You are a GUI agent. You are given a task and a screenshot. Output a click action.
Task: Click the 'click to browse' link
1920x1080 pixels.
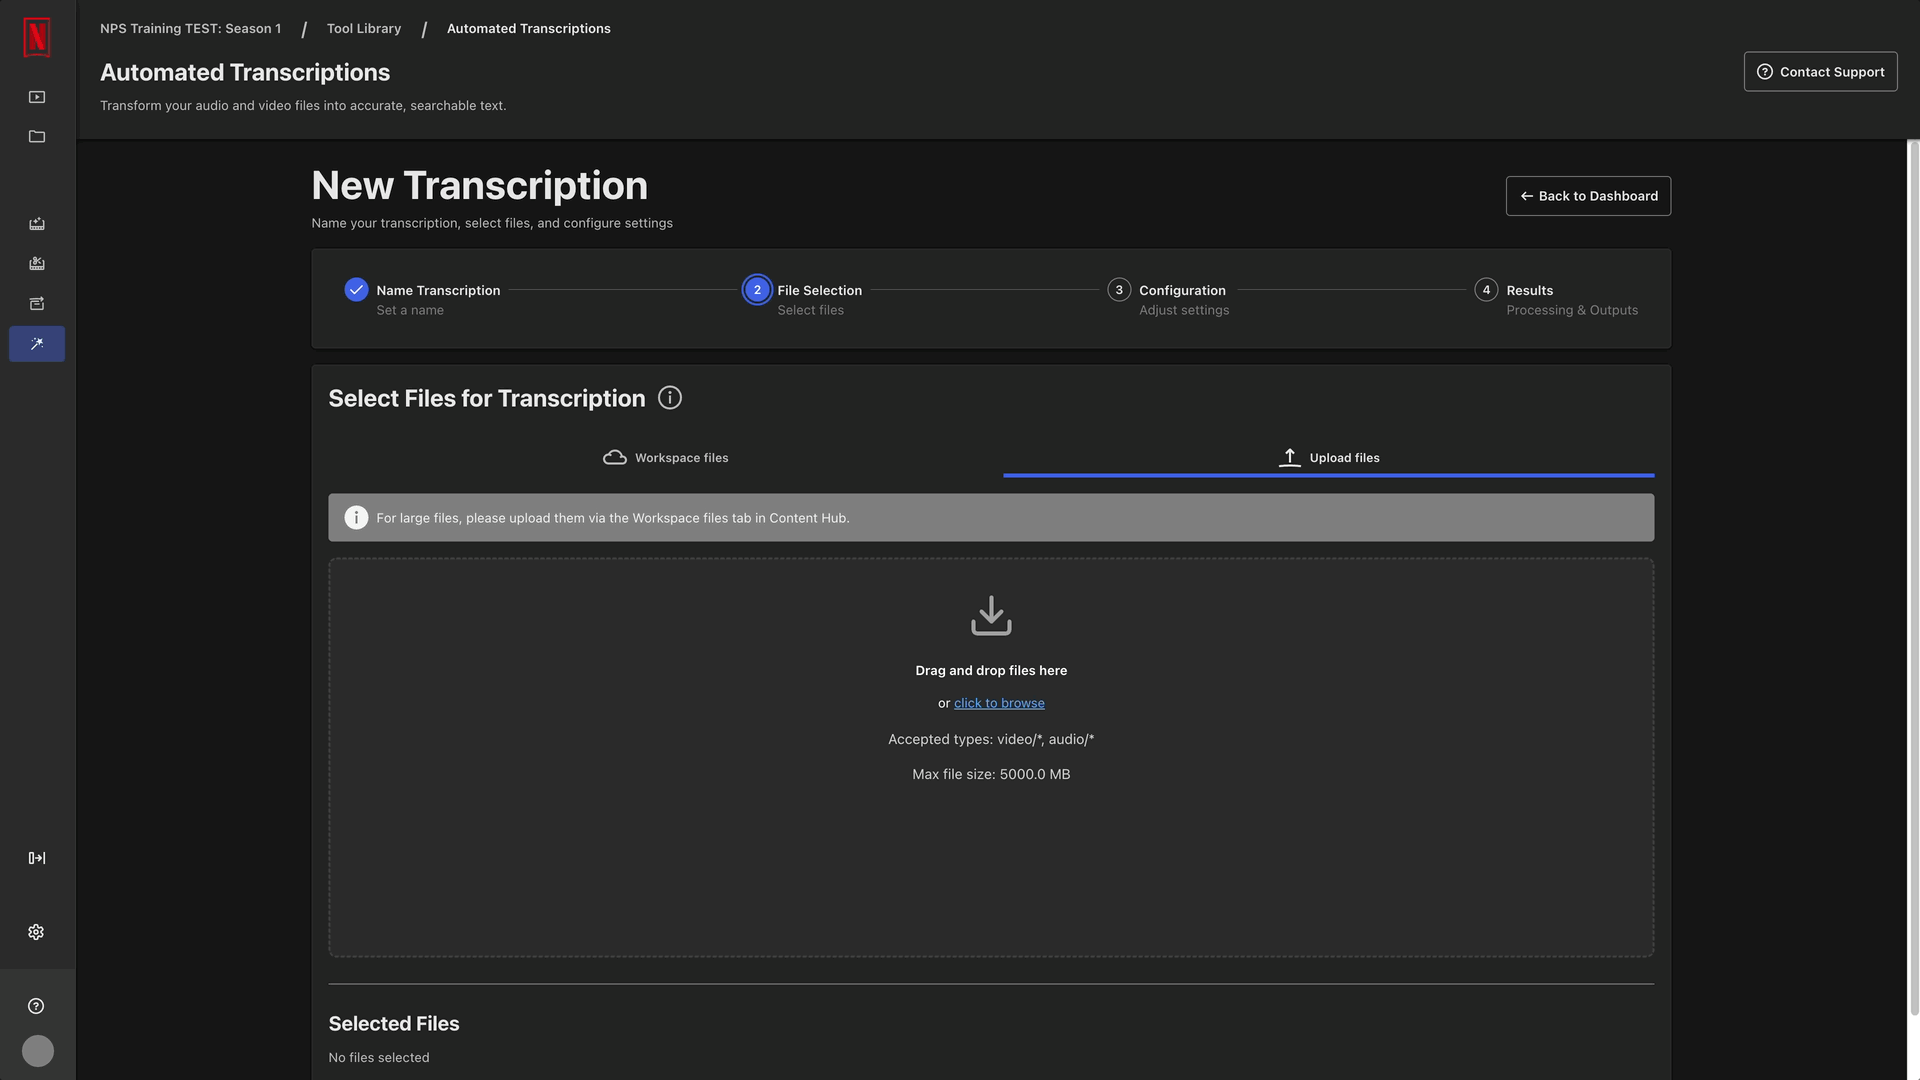(x=999, y=703)
